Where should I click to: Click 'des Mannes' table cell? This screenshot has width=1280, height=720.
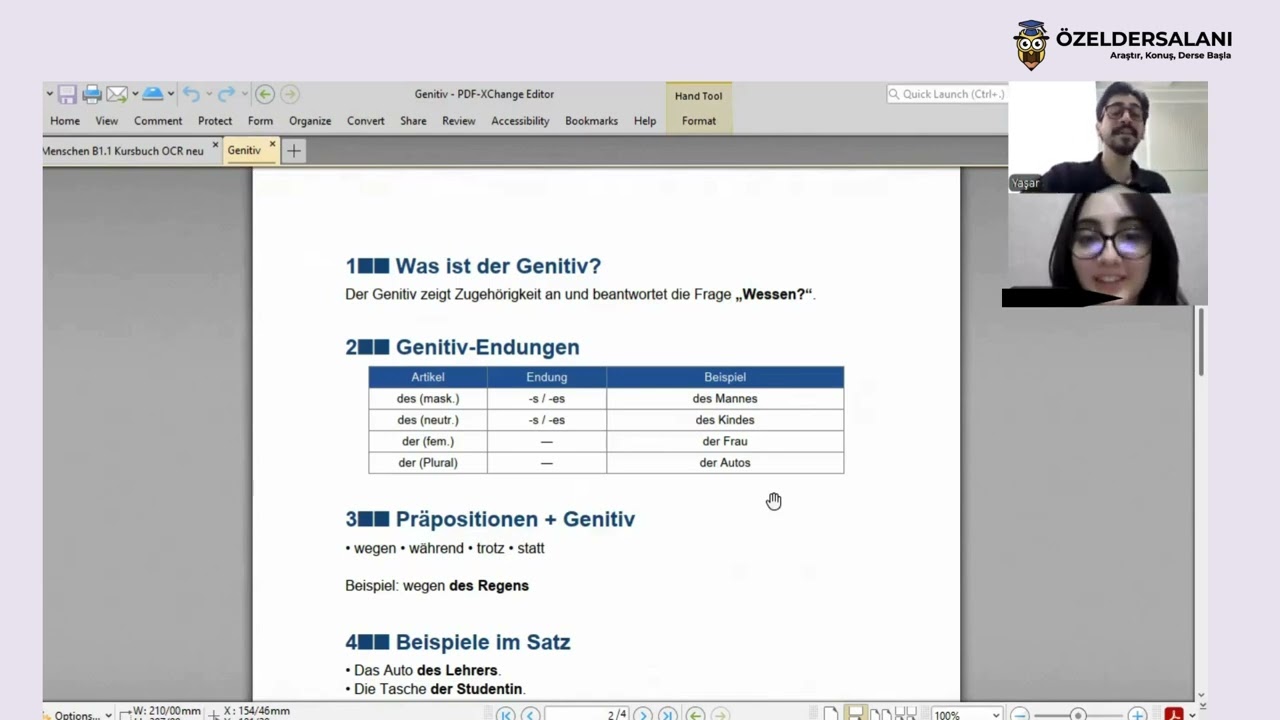[x=725, y=399]
